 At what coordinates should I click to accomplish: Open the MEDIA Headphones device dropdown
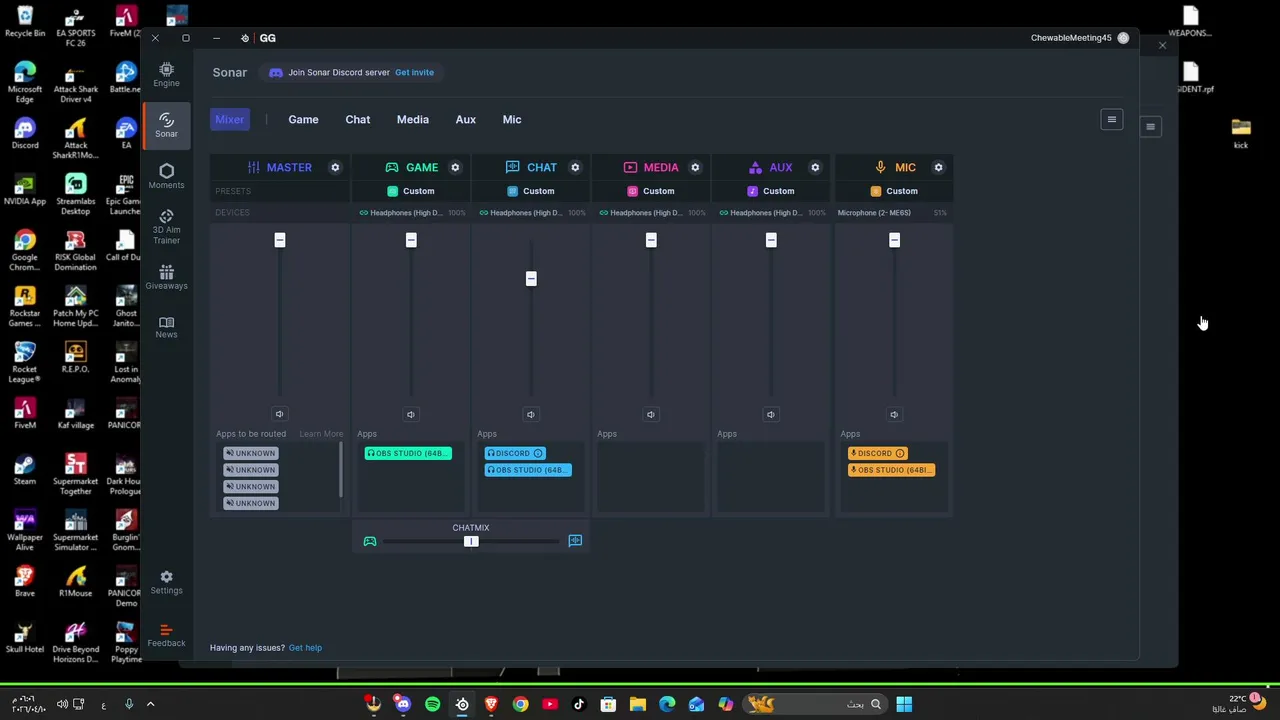(x=652, y=213)
